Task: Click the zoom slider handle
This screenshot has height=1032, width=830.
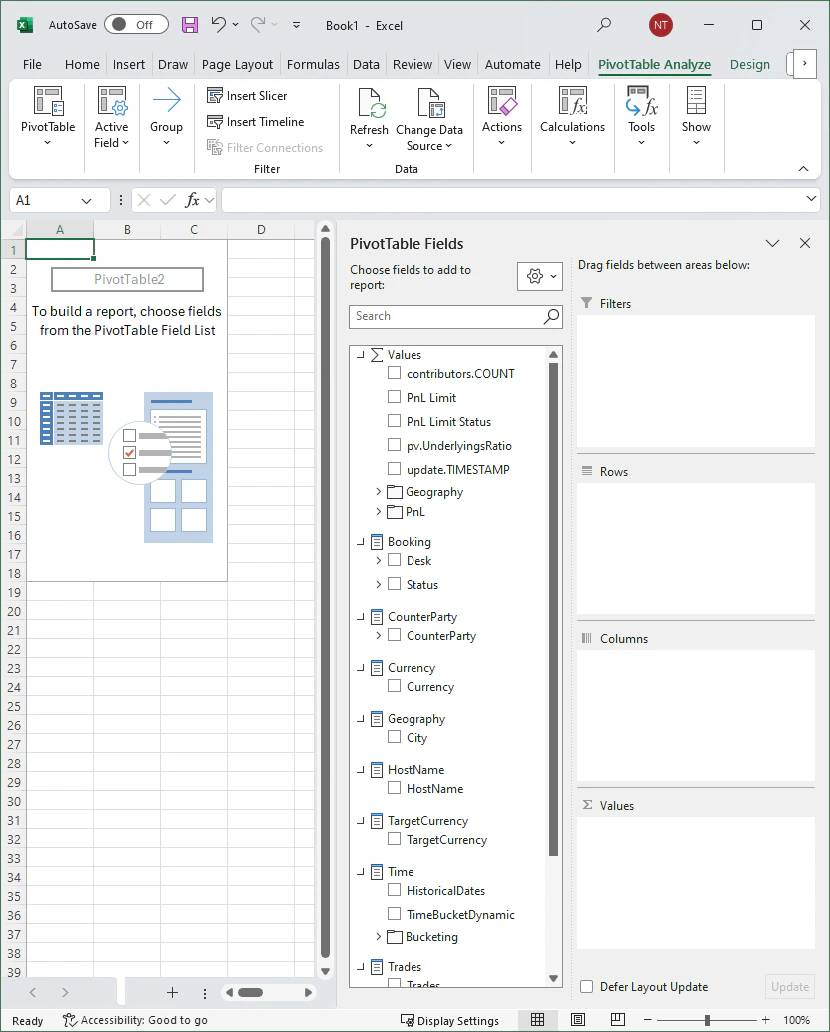Action: point(707,1020)
